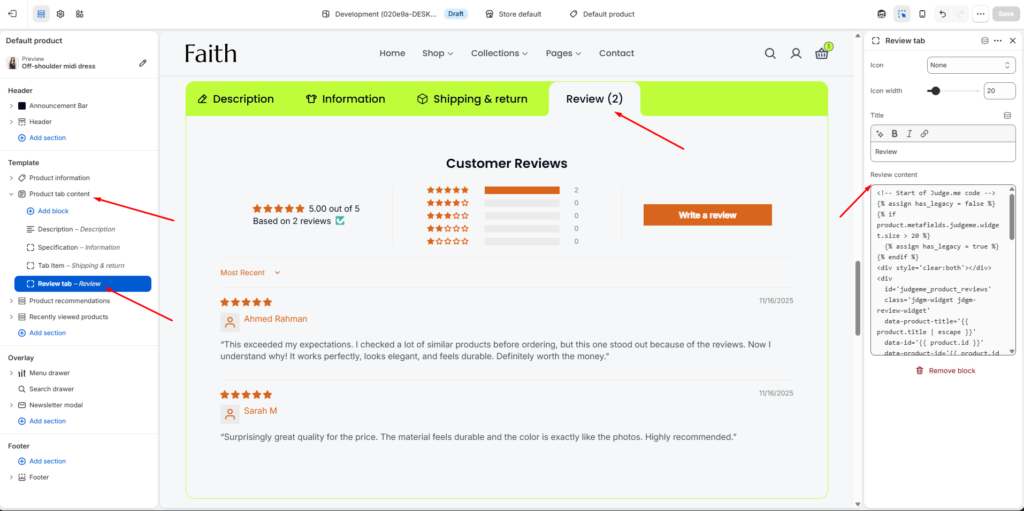
Task: Collapse the Product tab content section
Action: (x=11, y=194)
